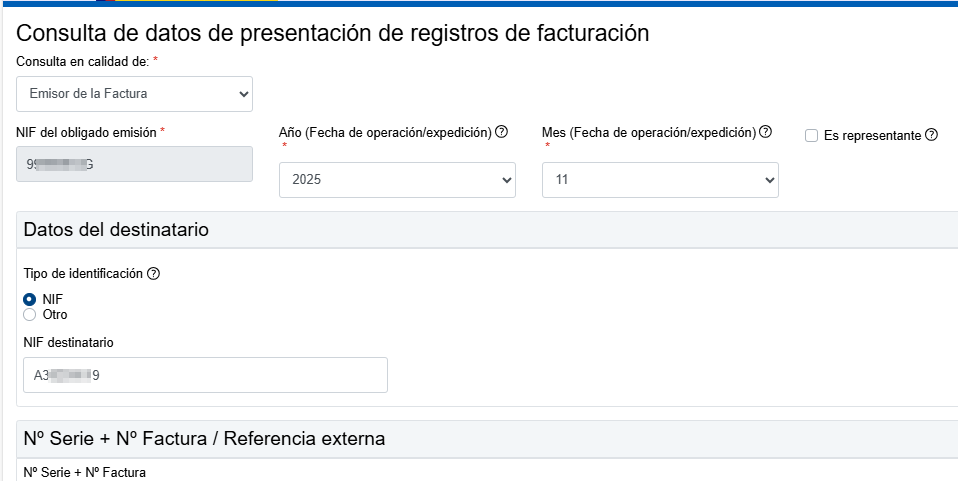The image size is (958, 481).
Task: Click the greyed NIF del obligado emisión field
Action: coord(134,164)
